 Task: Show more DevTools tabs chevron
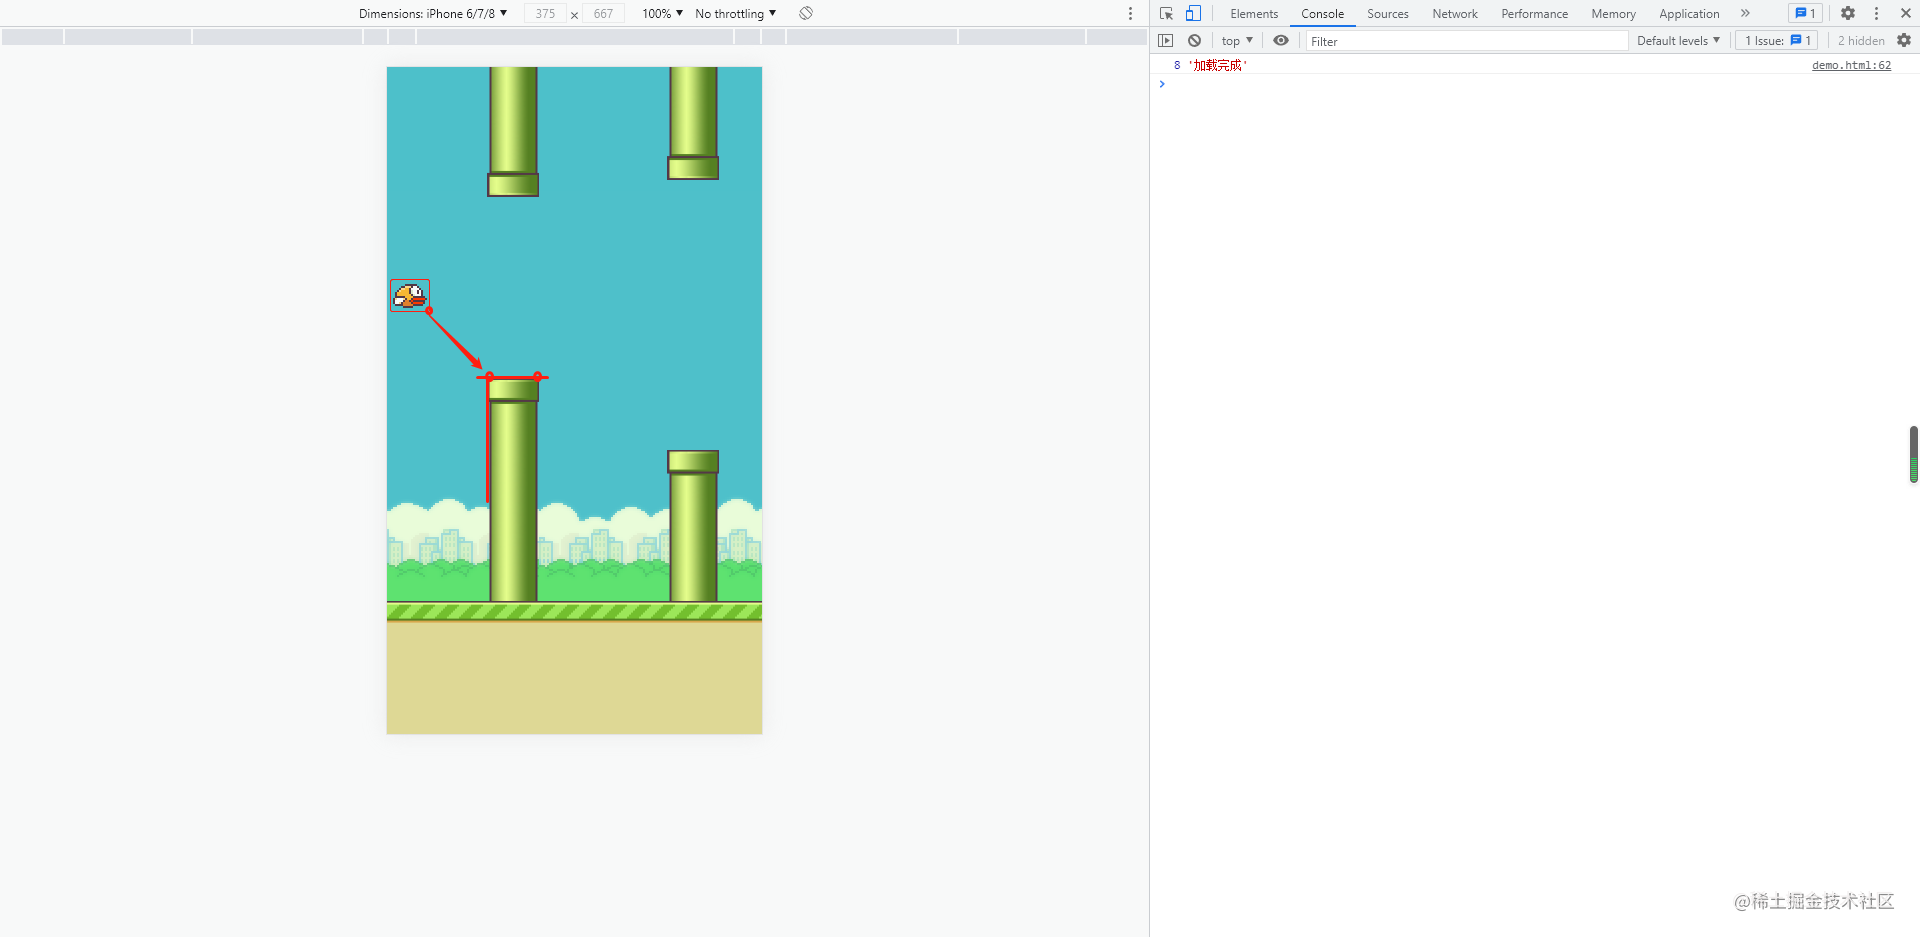pyautogui.click(x=1745, y=13)
